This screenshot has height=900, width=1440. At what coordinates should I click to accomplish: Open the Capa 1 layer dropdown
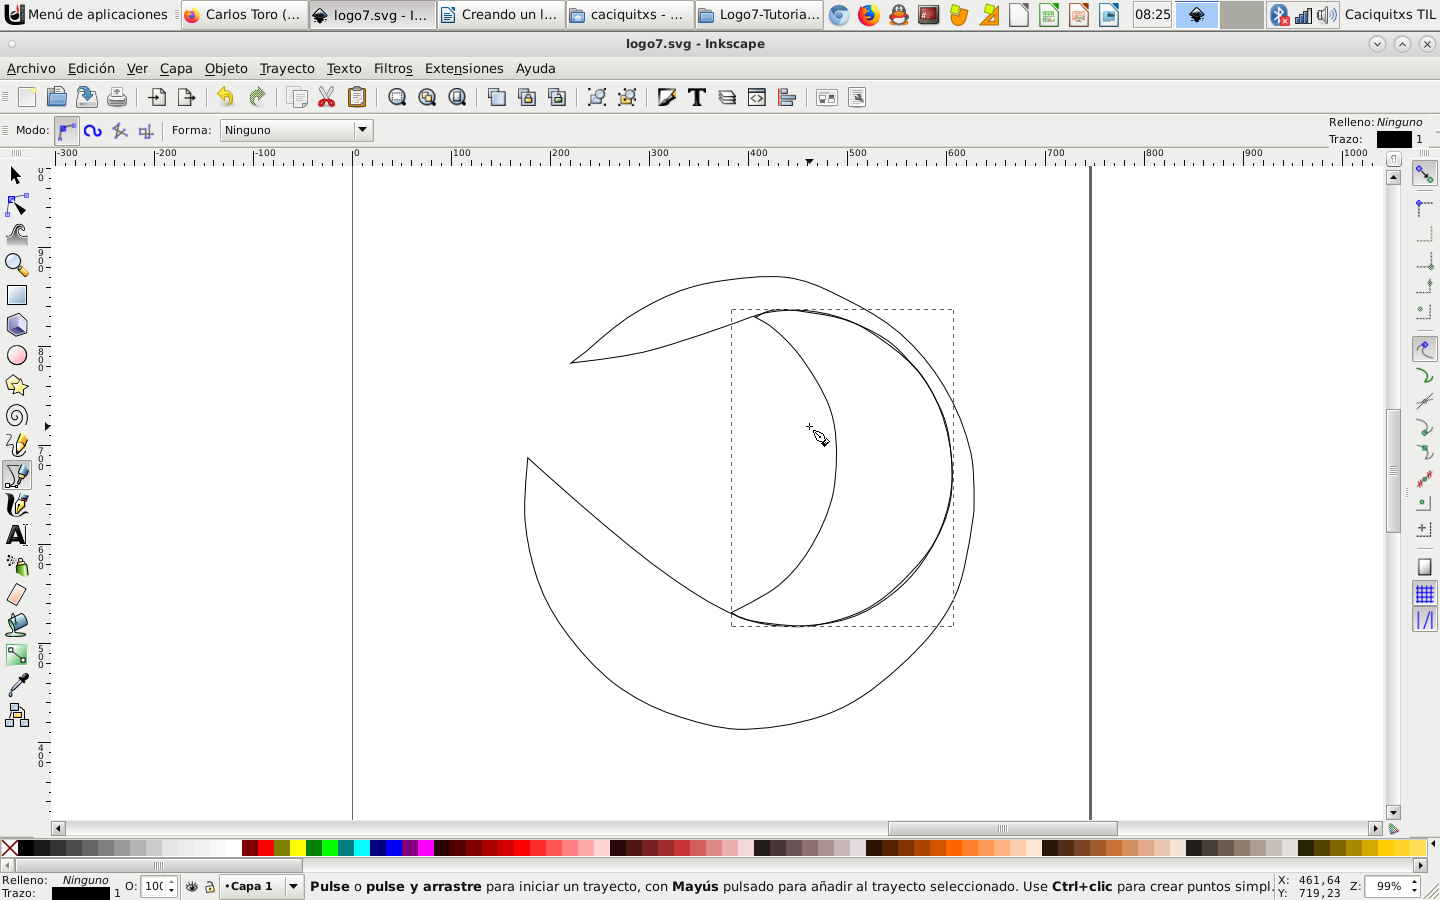262,886
